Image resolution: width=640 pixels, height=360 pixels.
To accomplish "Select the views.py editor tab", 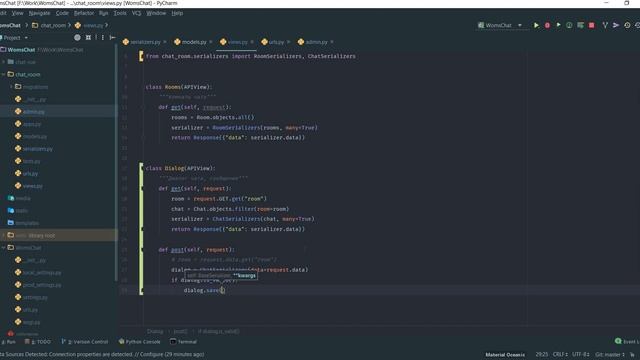I will pyautogui.click(x=238, y=42).
